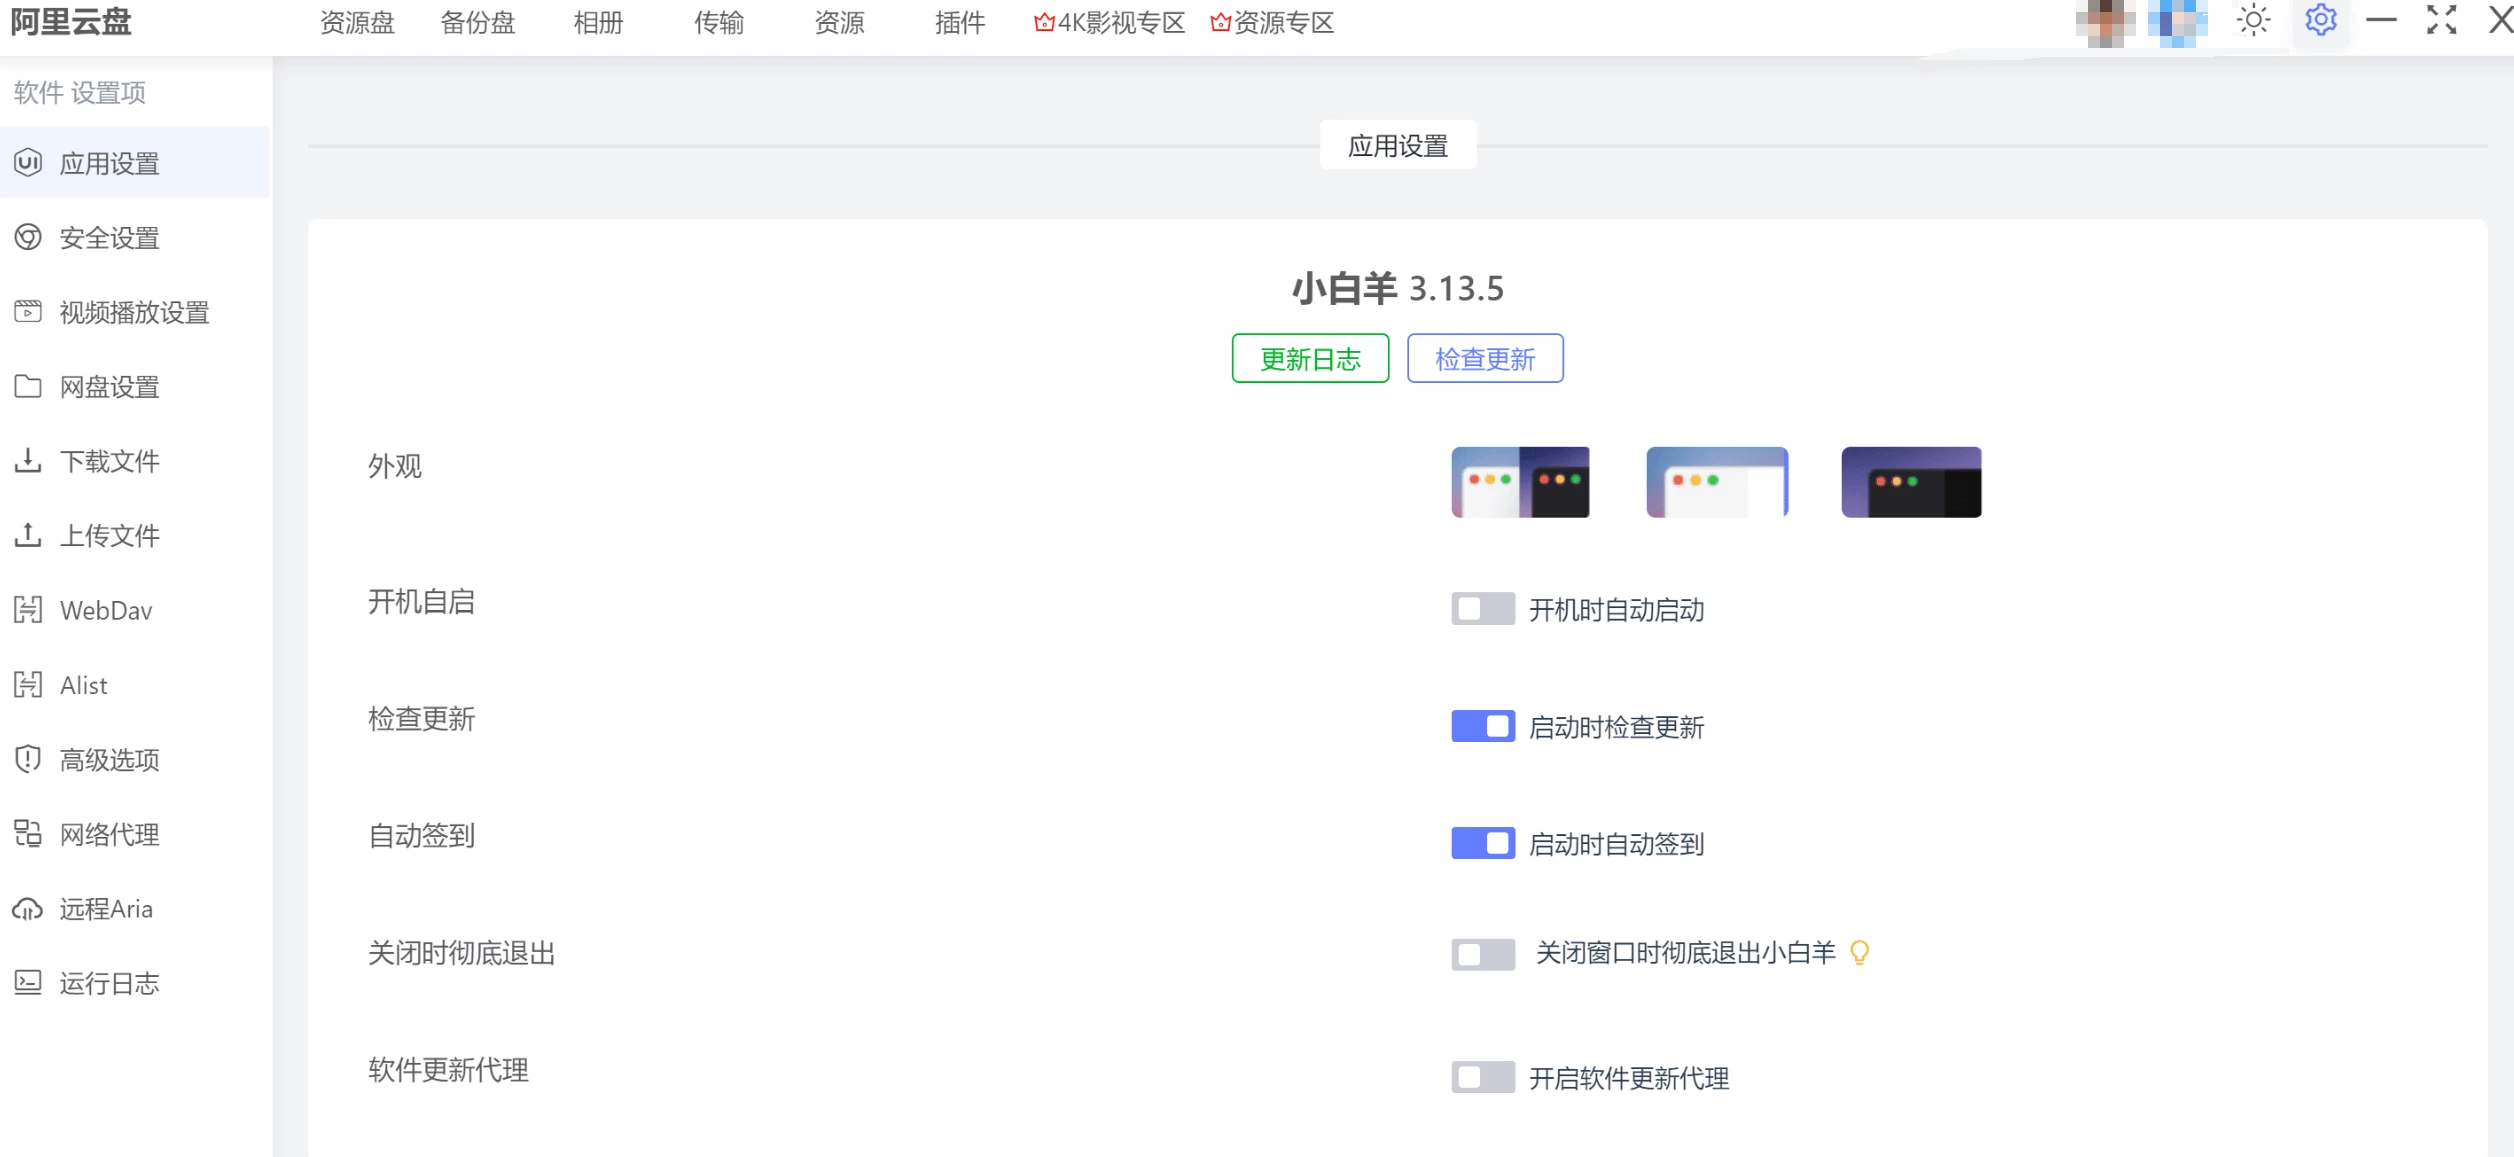
Task: Click the 应用设置 section header
Action: (1398, 146)
